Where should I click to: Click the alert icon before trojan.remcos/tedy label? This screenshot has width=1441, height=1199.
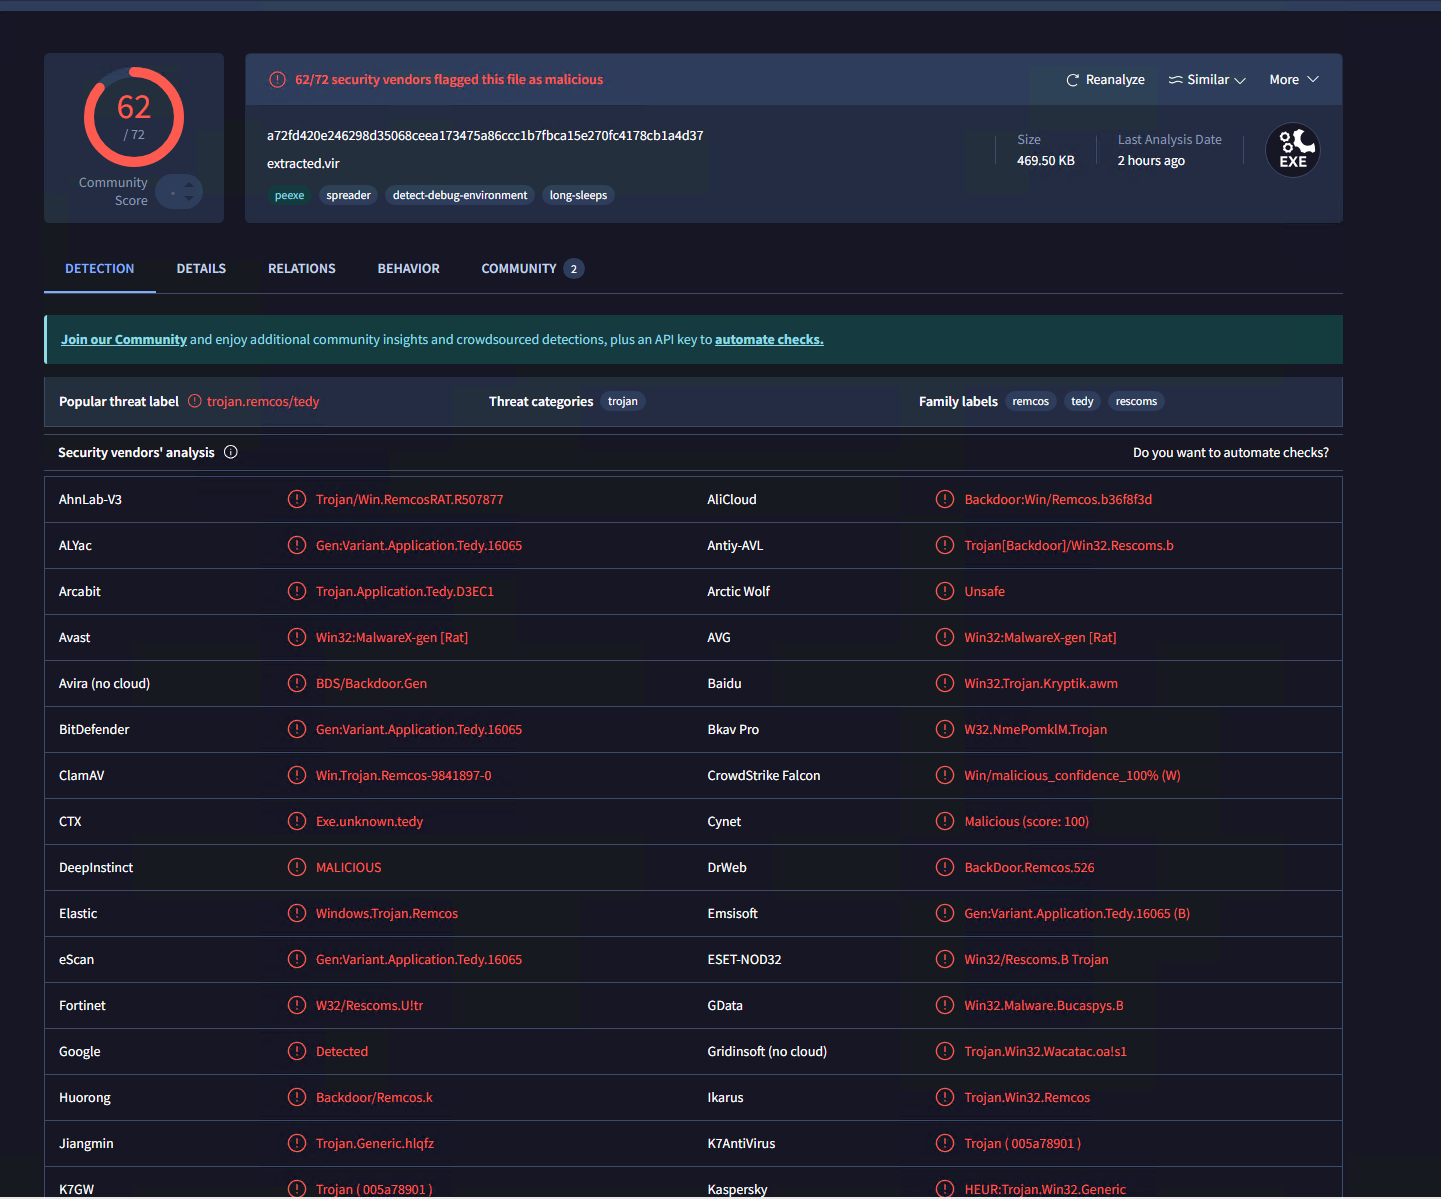pyautogui.click(x=195, y=401)
